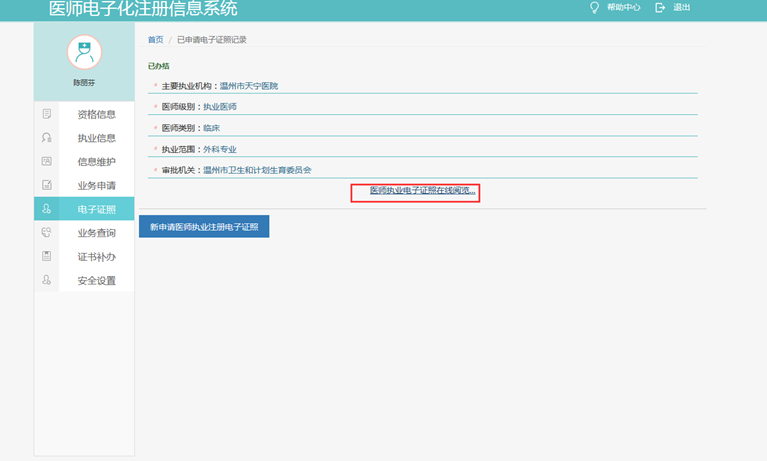
Task: Click the 证书补办 sidebar icon
Action: [x=46, y=256]
